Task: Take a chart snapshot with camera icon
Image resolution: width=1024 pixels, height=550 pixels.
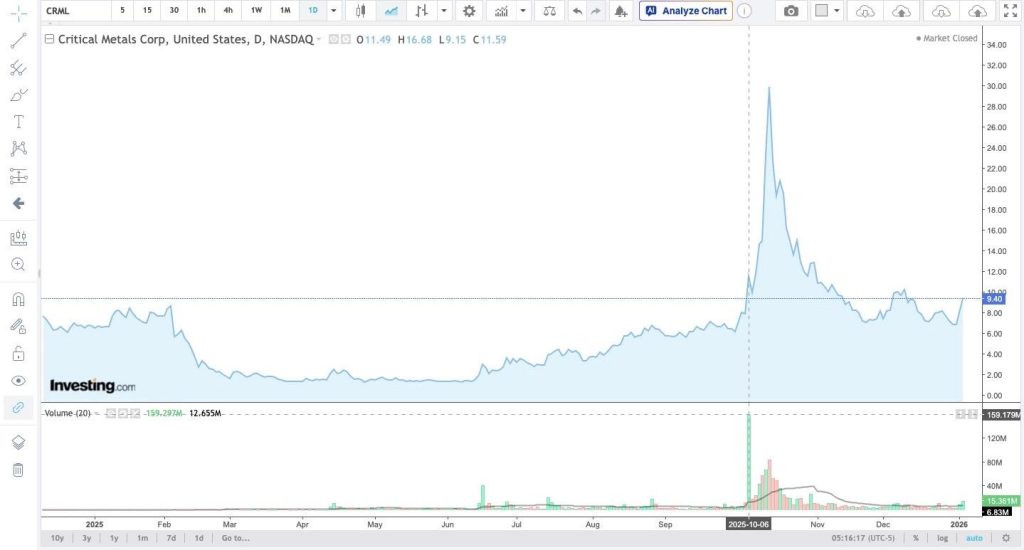Action: (x=791, y=11)
